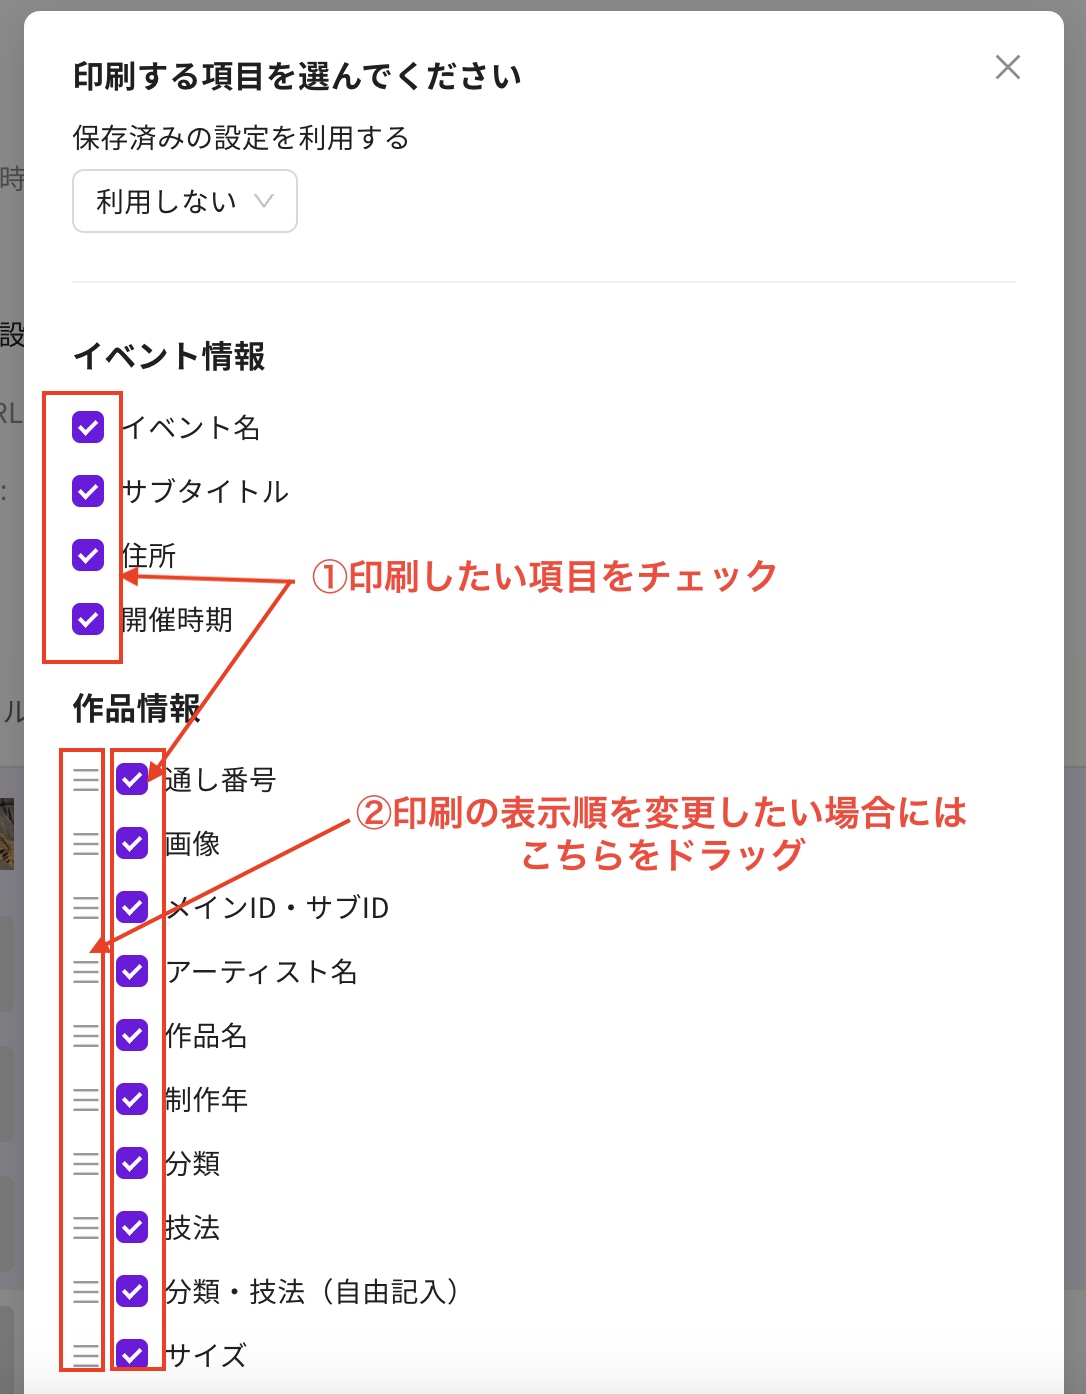Open the 利用しない saved settings dropdown

(x=184, y=201)
